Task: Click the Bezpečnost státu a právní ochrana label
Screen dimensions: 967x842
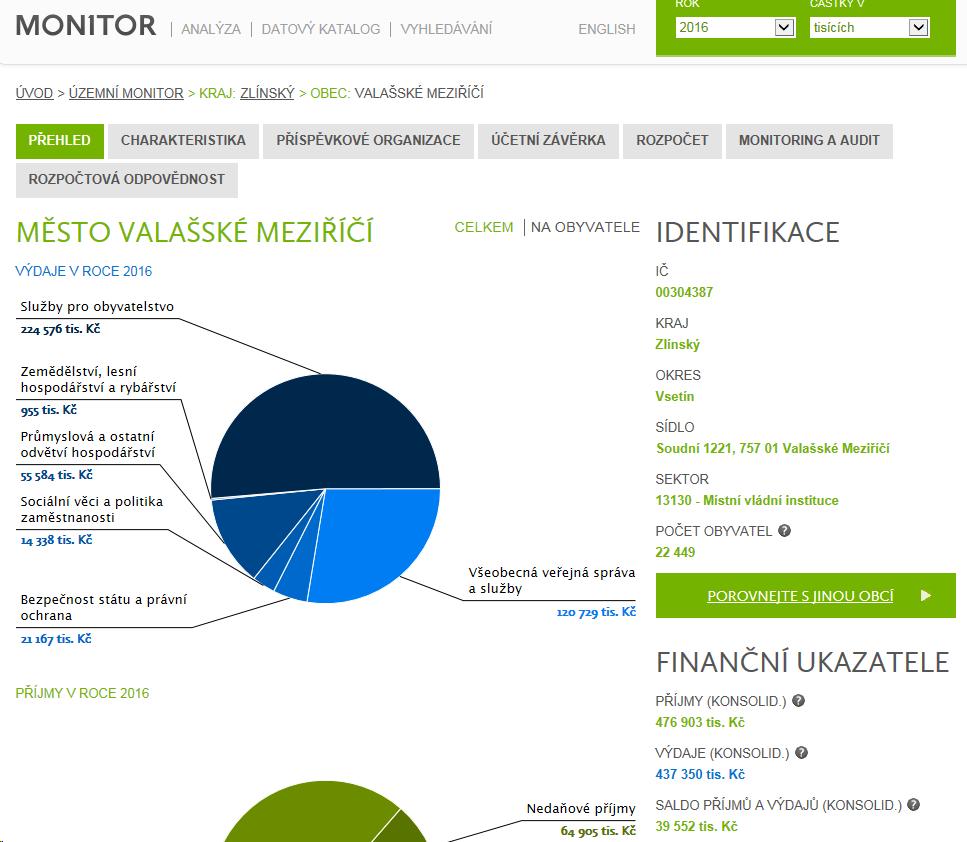Action: click(x=104, y=608)
